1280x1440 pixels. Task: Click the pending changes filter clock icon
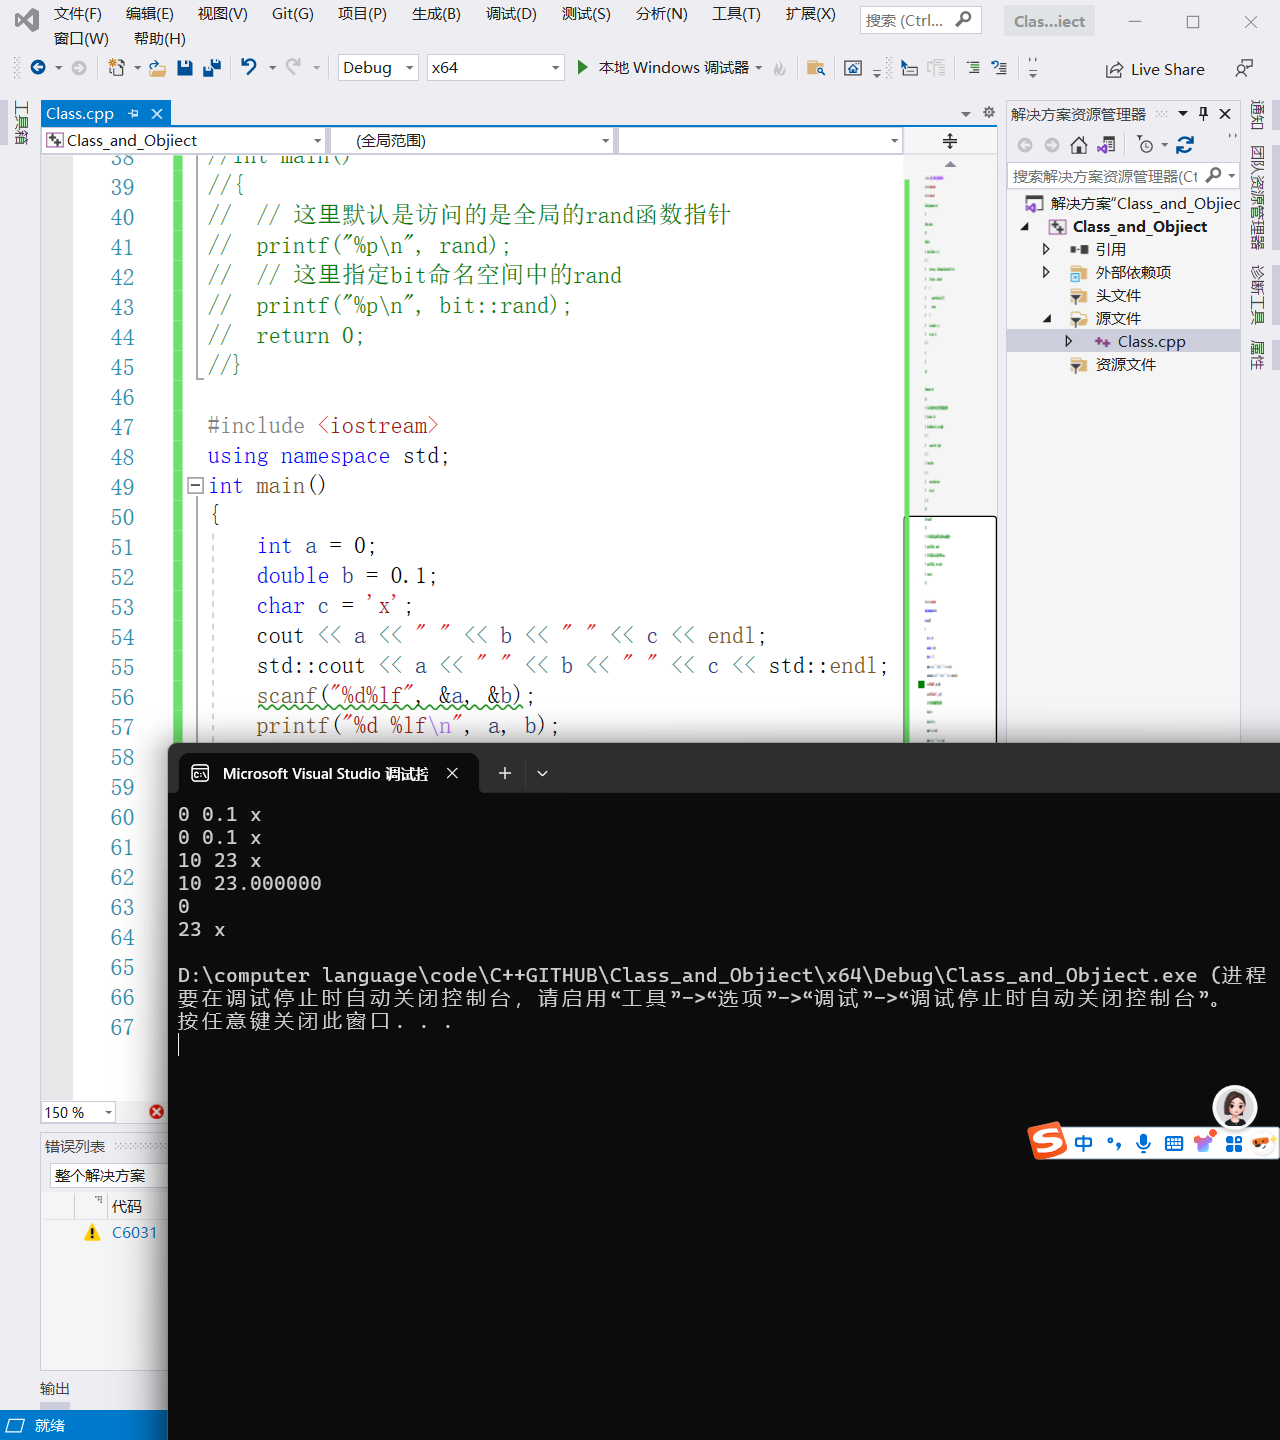pos(1146,145)
